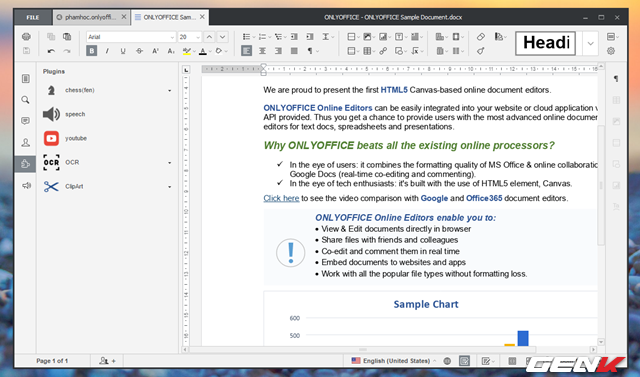Clear style with the eraser icon
This screenshot has width=640, height=377.
pyautogui.click(x=480, y=37)
